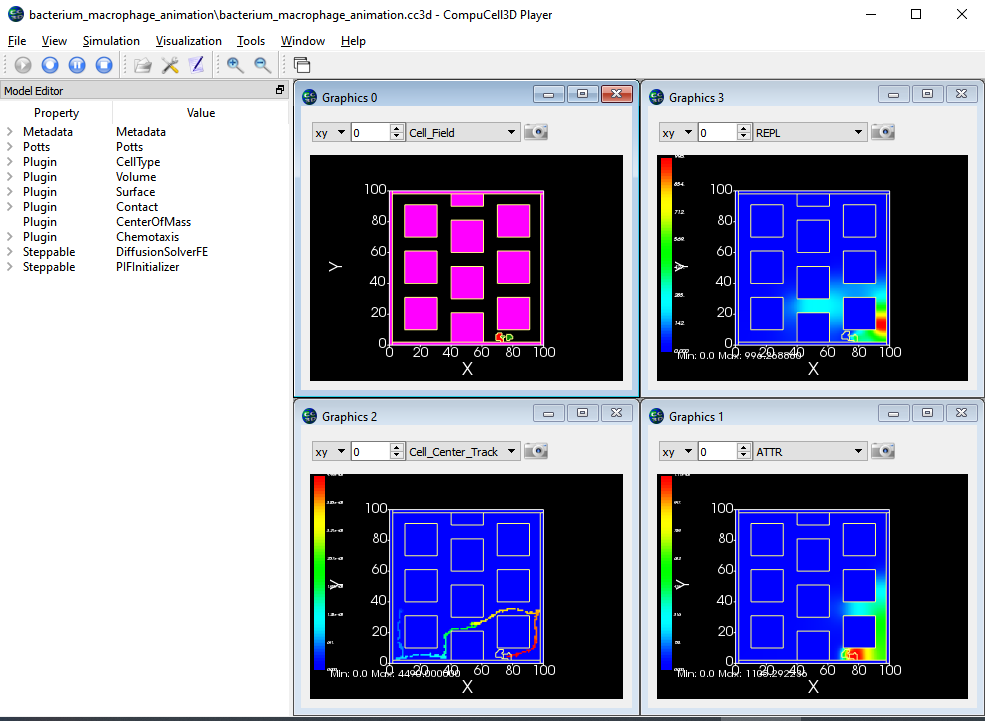
Task: Expand the Potts tree item
Action: click(x=10, y=147)
